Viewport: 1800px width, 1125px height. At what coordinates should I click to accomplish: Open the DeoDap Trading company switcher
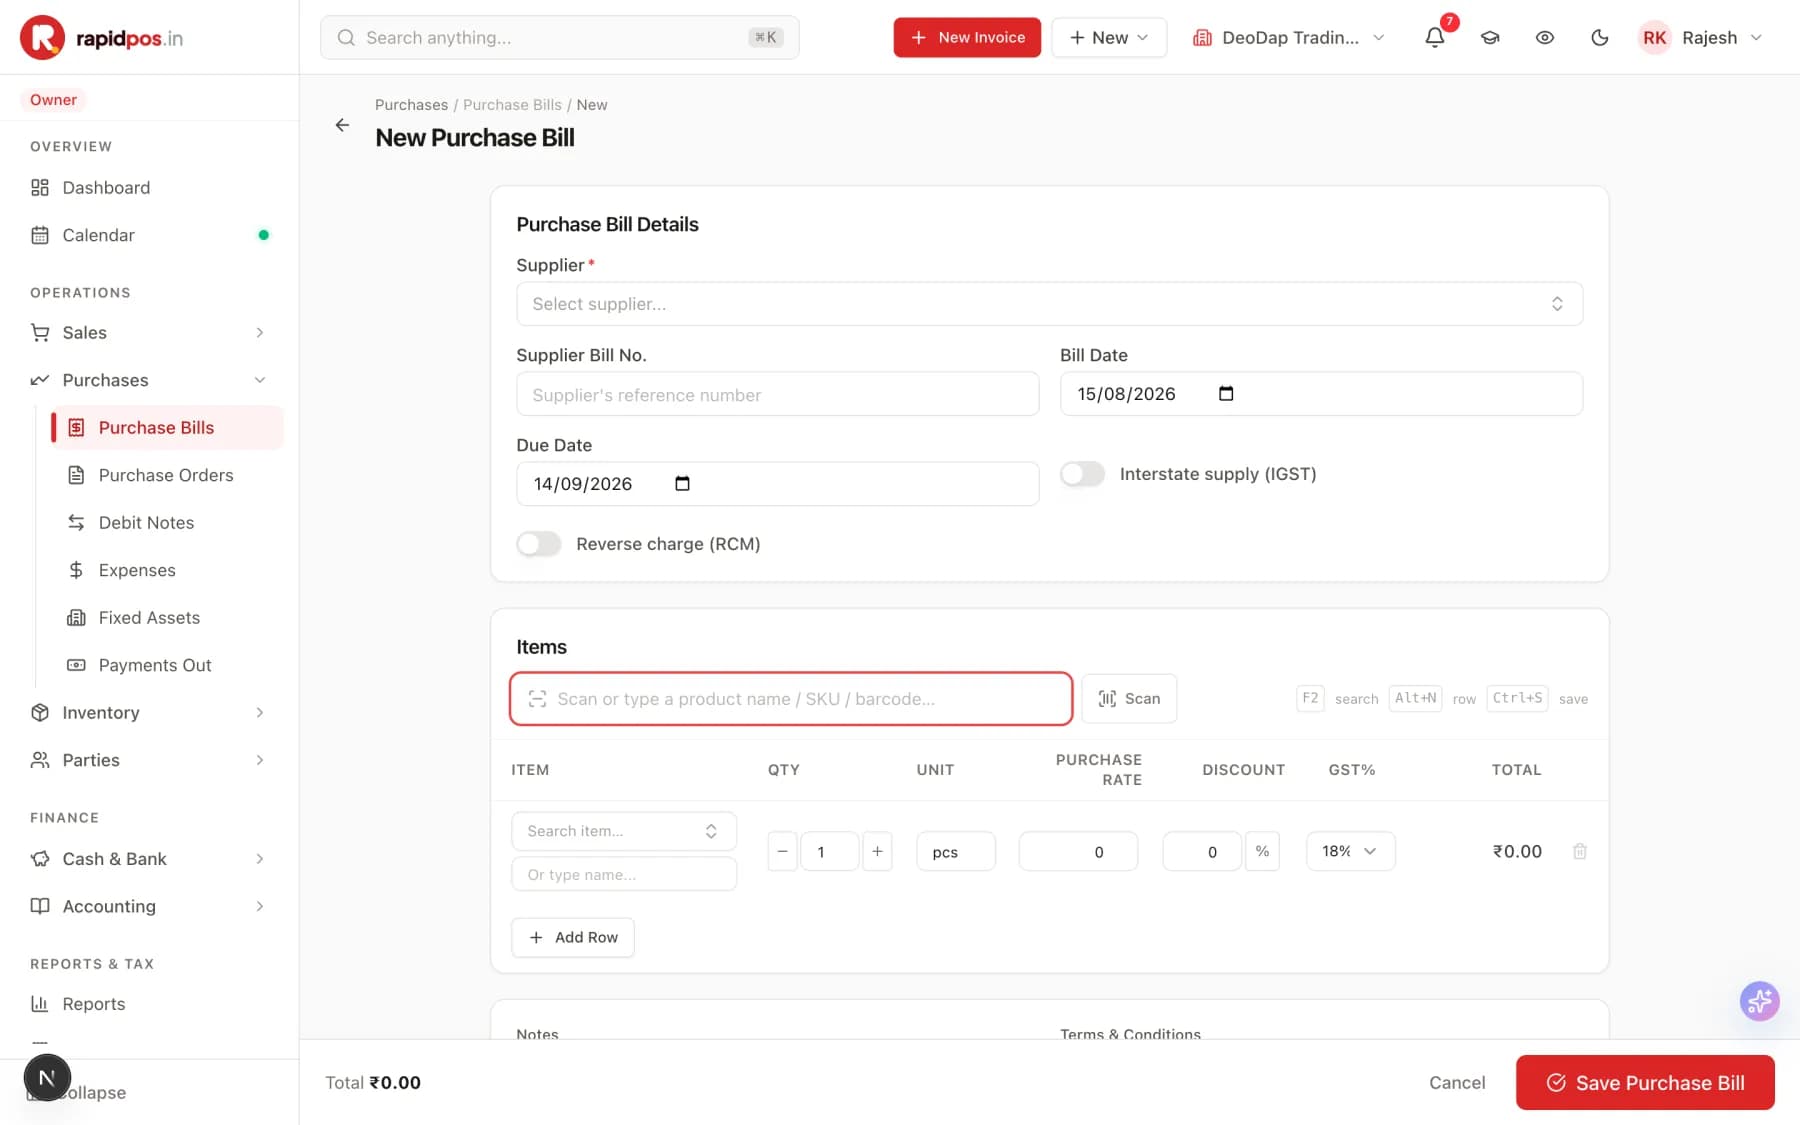tap(1289, 38)
